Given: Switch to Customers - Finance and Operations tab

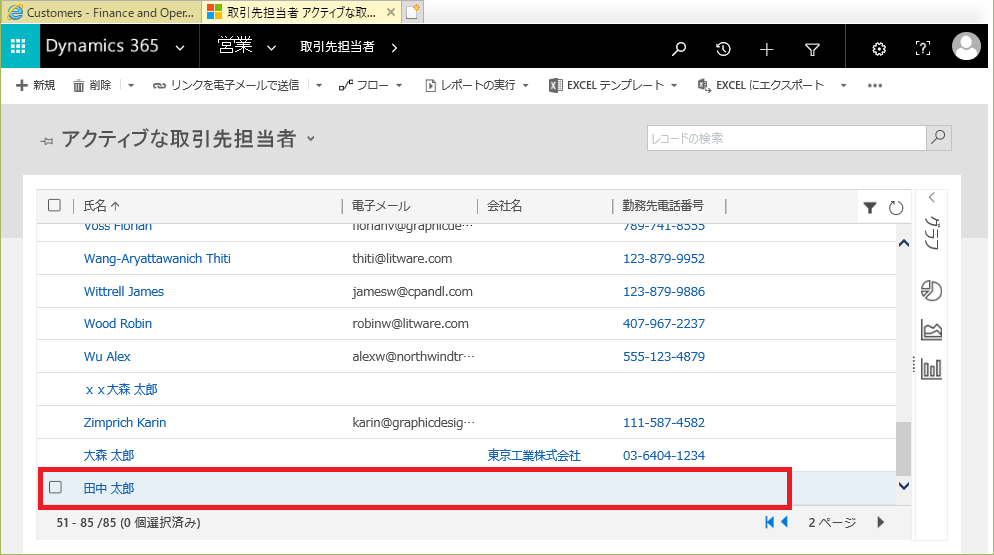Looking at the screenshot, I should point(101,12).
